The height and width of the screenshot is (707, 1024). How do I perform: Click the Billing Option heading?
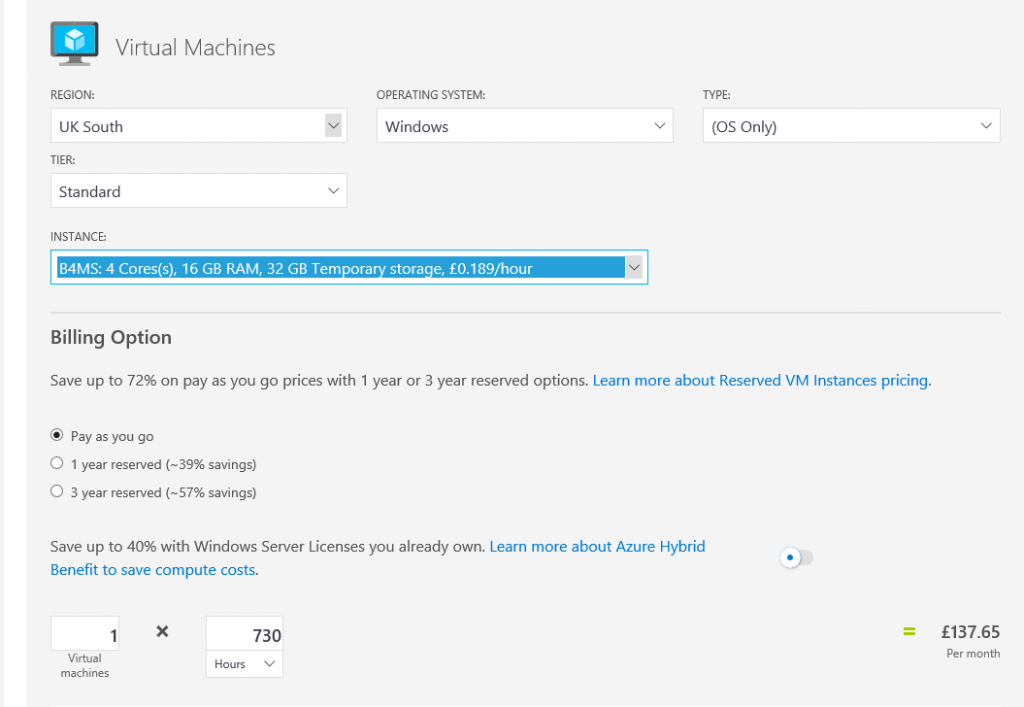tap(111, 338)
